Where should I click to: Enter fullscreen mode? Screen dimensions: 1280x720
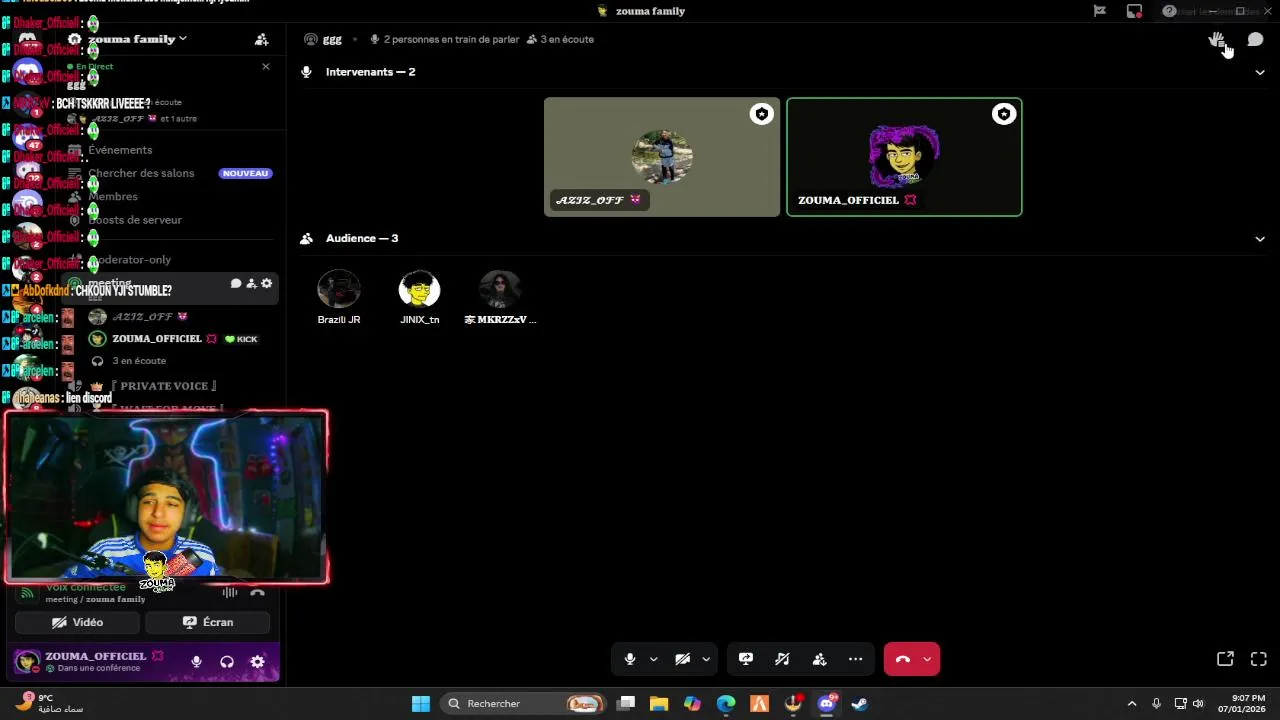(1259, 659)
